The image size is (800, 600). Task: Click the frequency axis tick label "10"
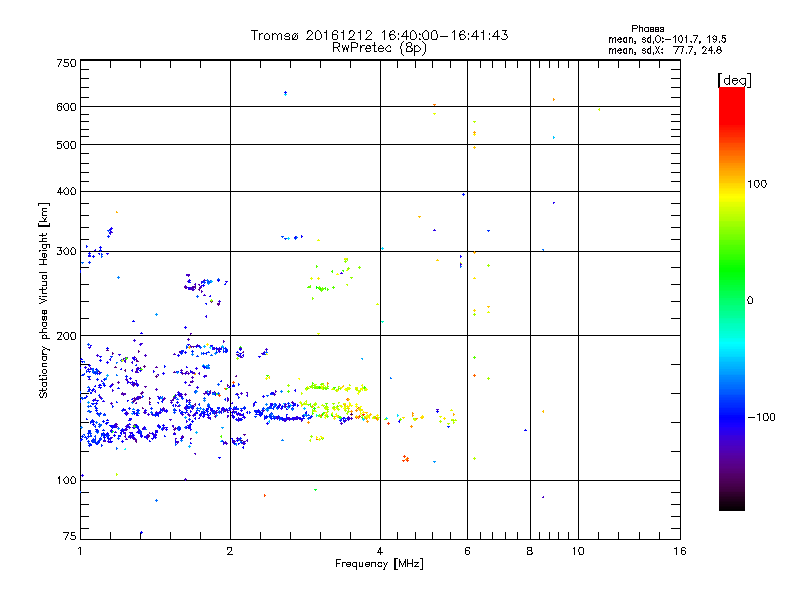point(578,551)
